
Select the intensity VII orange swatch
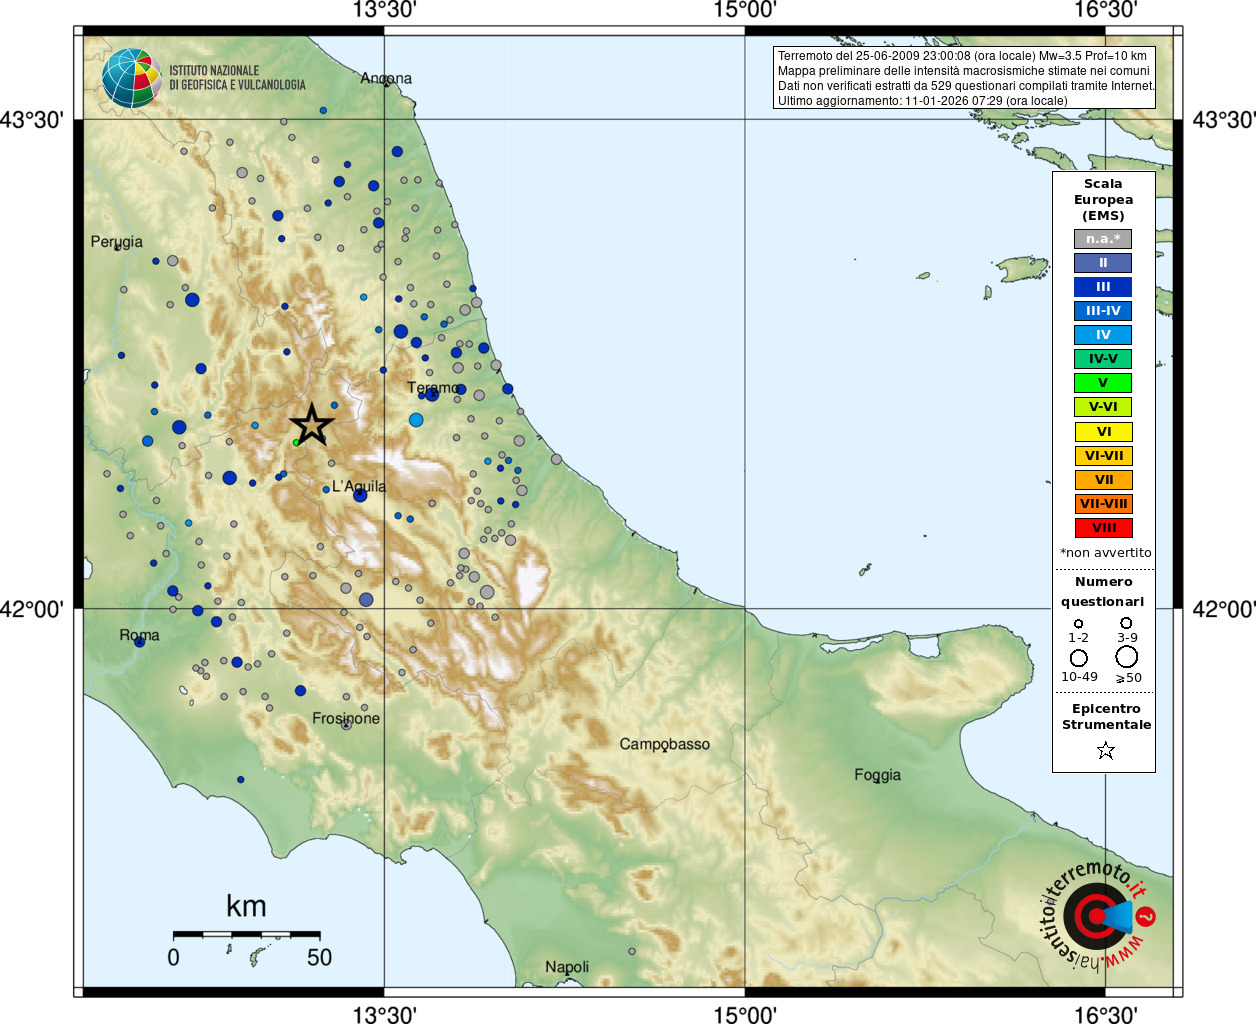(x=1103, y=480)
